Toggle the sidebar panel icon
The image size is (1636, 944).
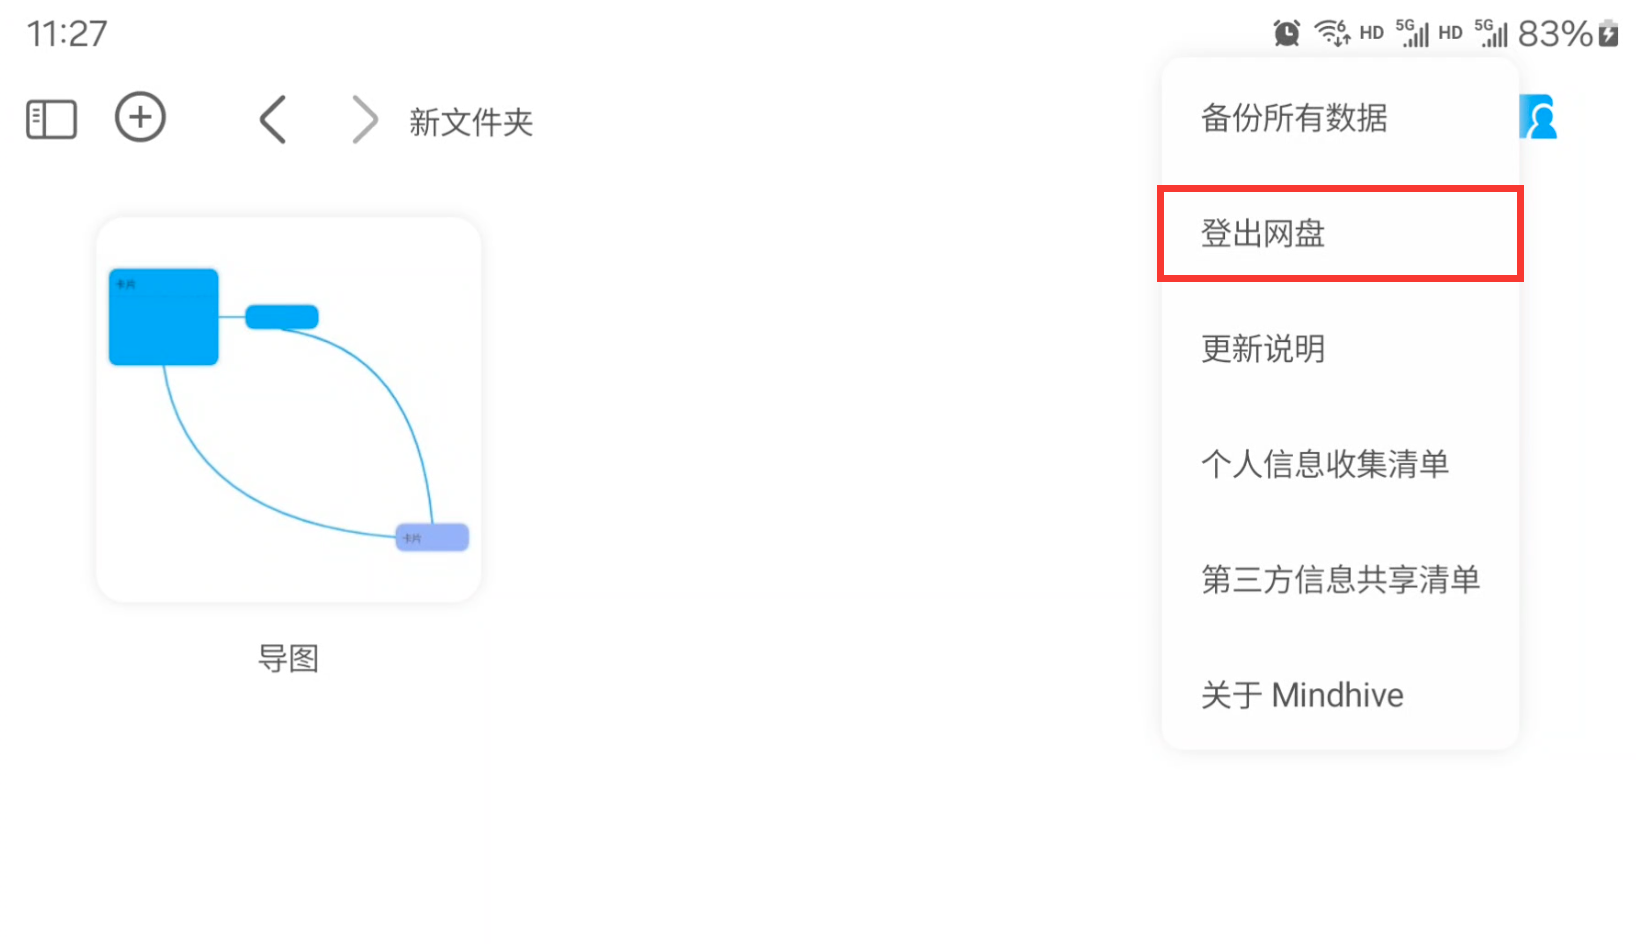51,119
